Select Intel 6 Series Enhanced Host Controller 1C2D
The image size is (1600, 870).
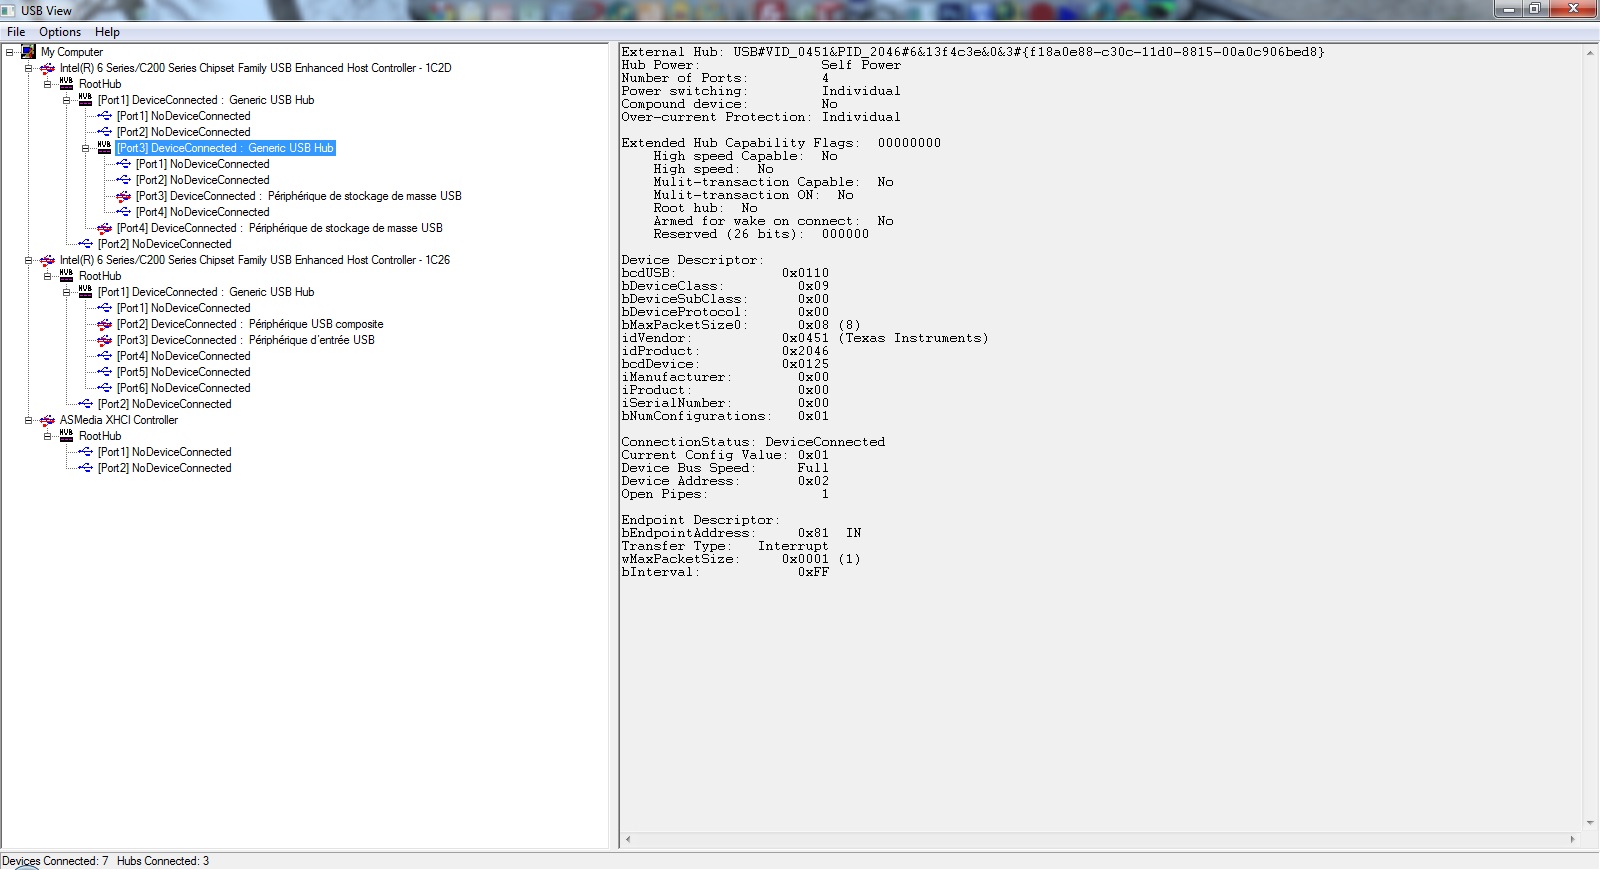click(256, 68)
